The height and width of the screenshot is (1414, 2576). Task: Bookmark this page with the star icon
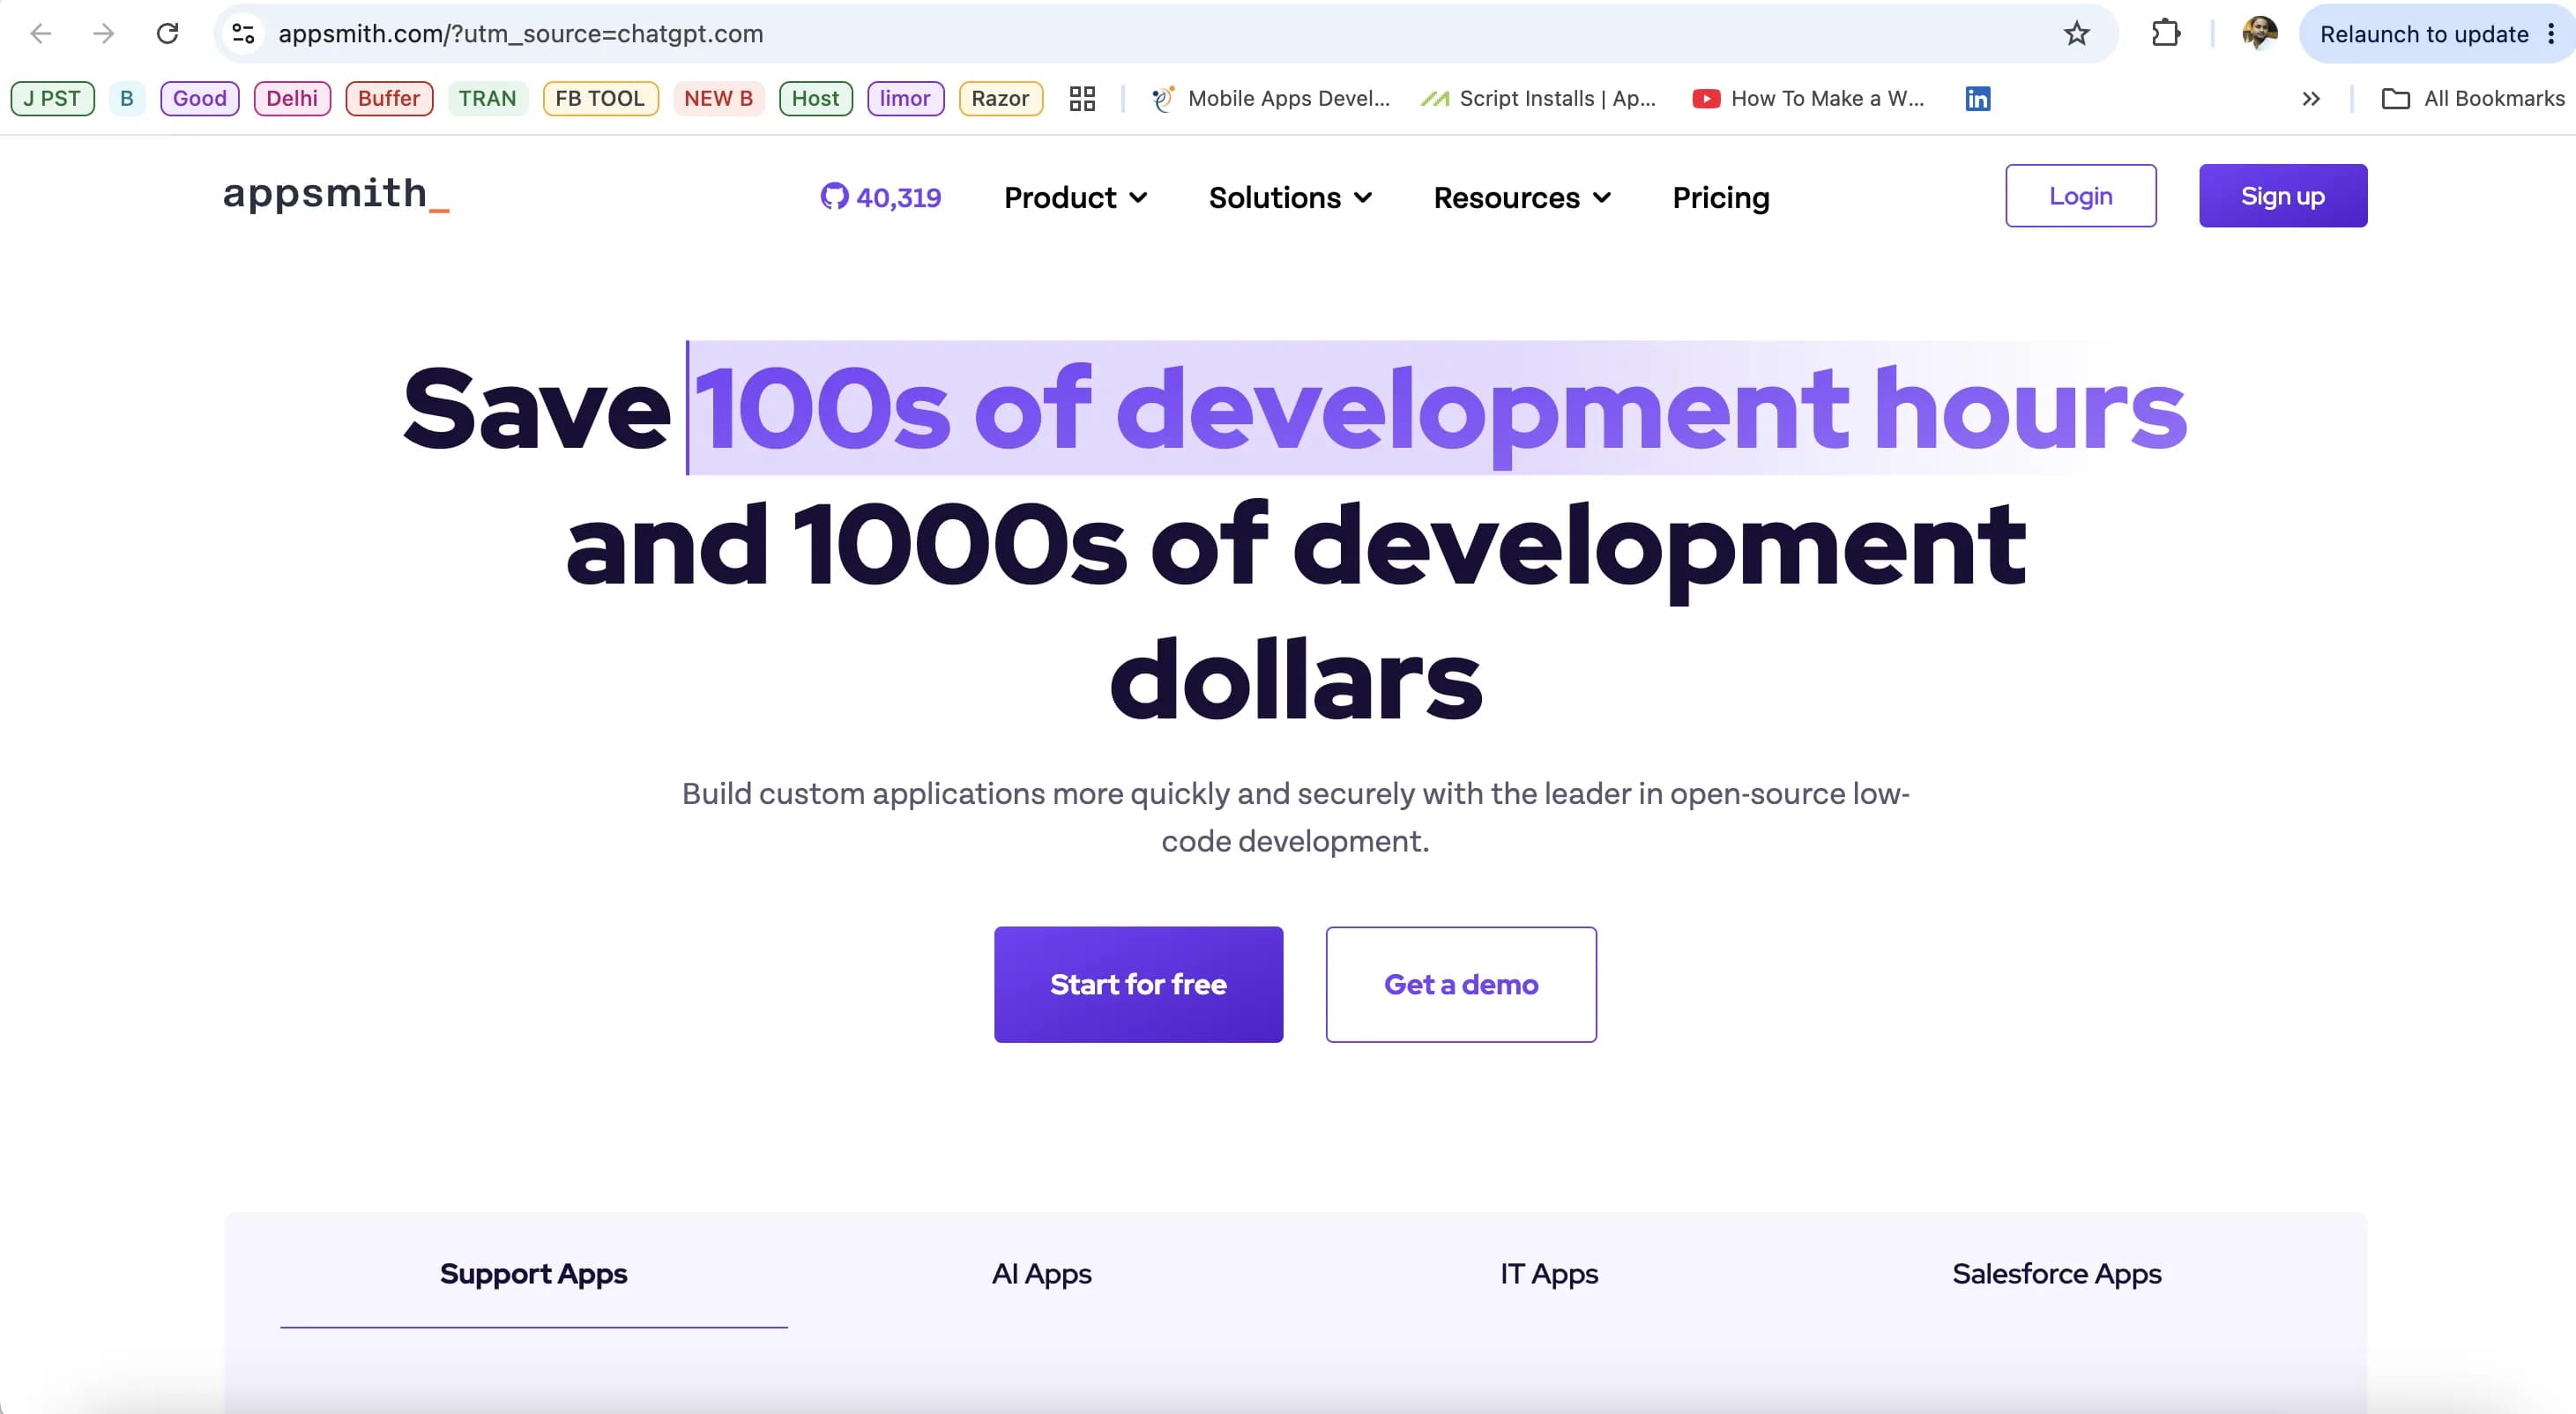coord(2077,34)
